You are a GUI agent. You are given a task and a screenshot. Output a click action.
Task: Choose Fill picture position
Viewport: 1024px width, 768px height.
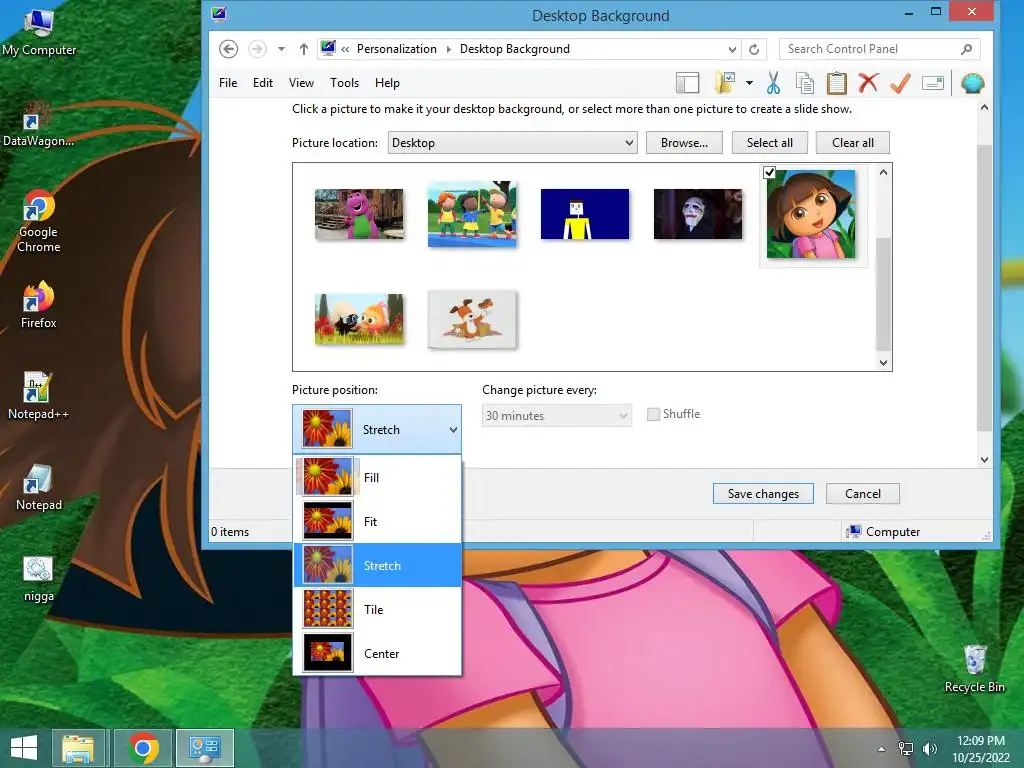click(x=377, y=477)
